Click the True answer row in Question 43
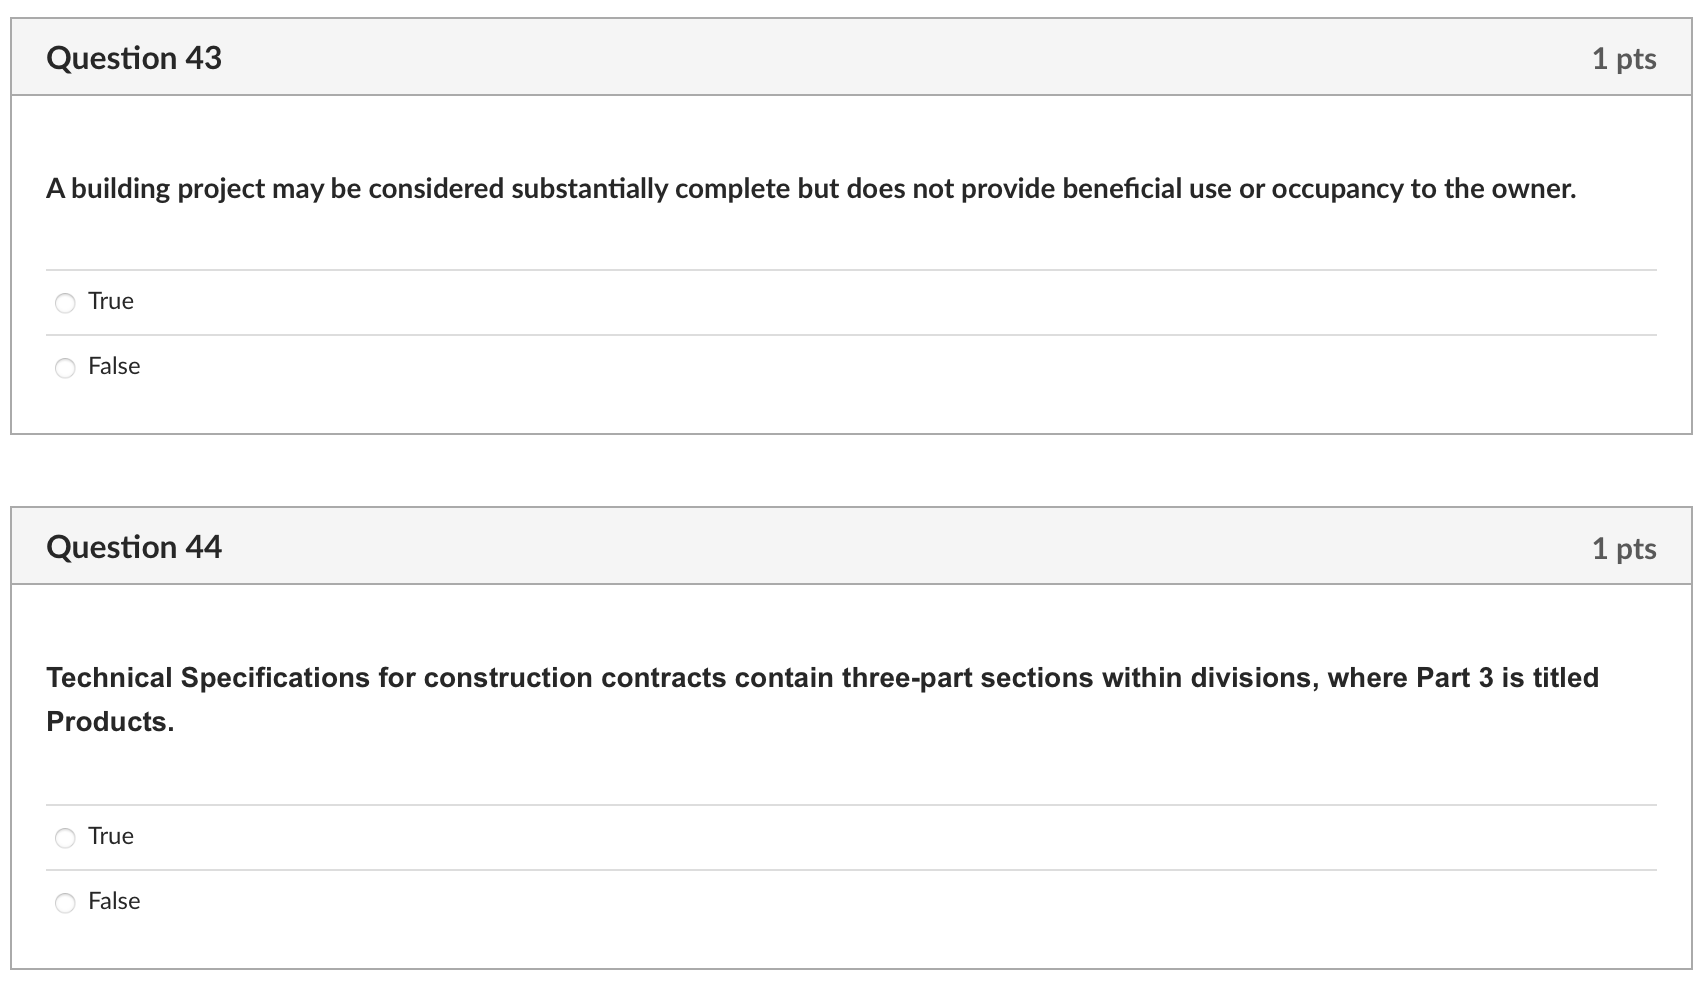Screen dimensions: 1694x998 [x=500, y=301]
